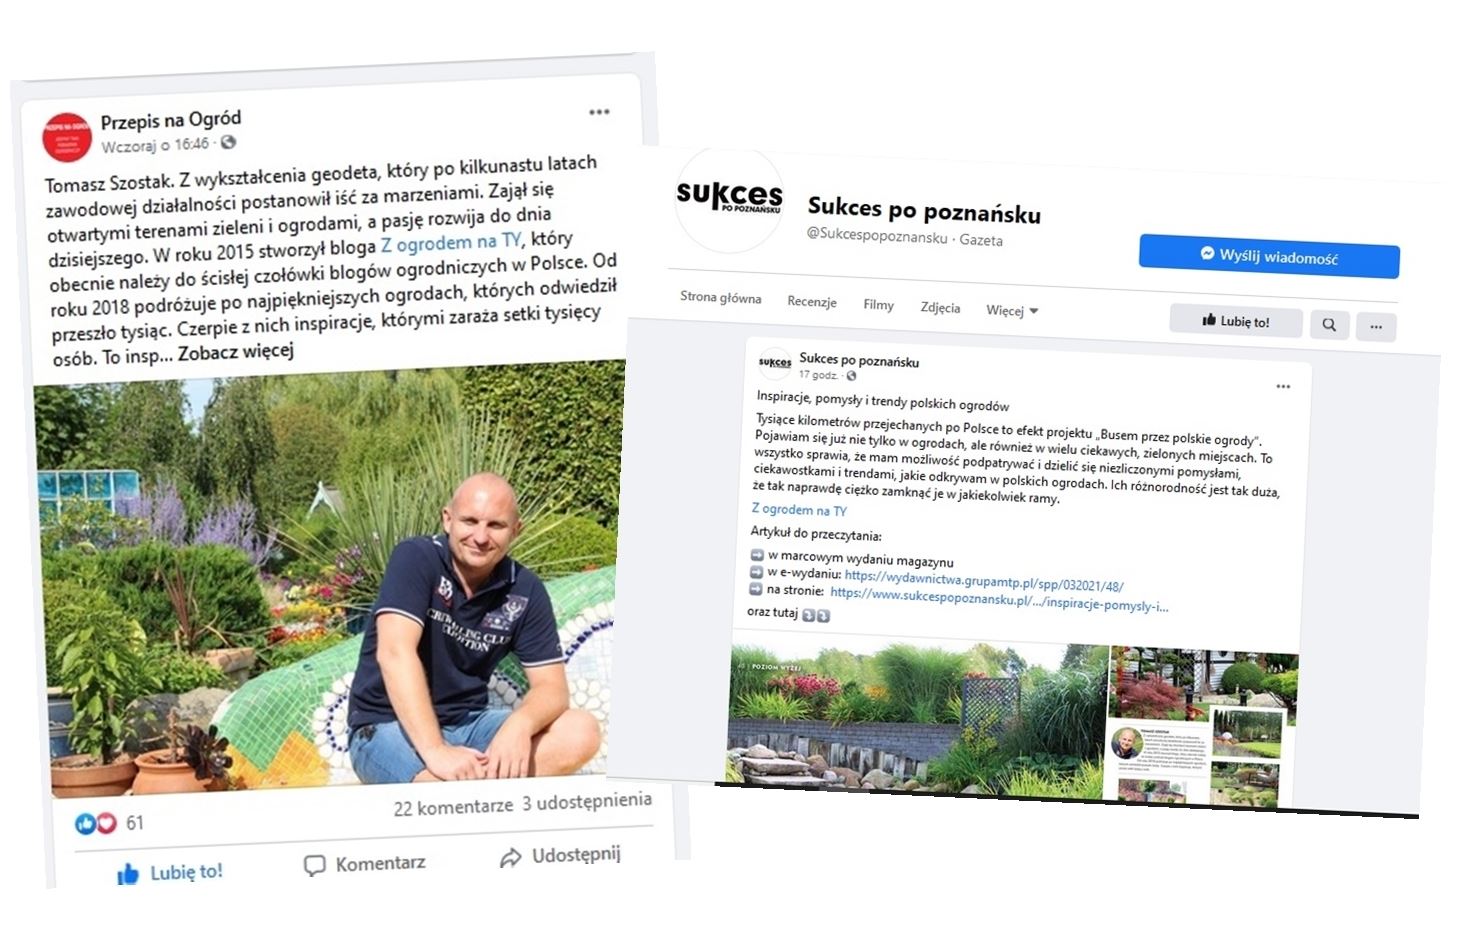The height and width of the screenshot is (946, 1458).
Task: Select the Filmy tab
Action: tap(878, 305)
